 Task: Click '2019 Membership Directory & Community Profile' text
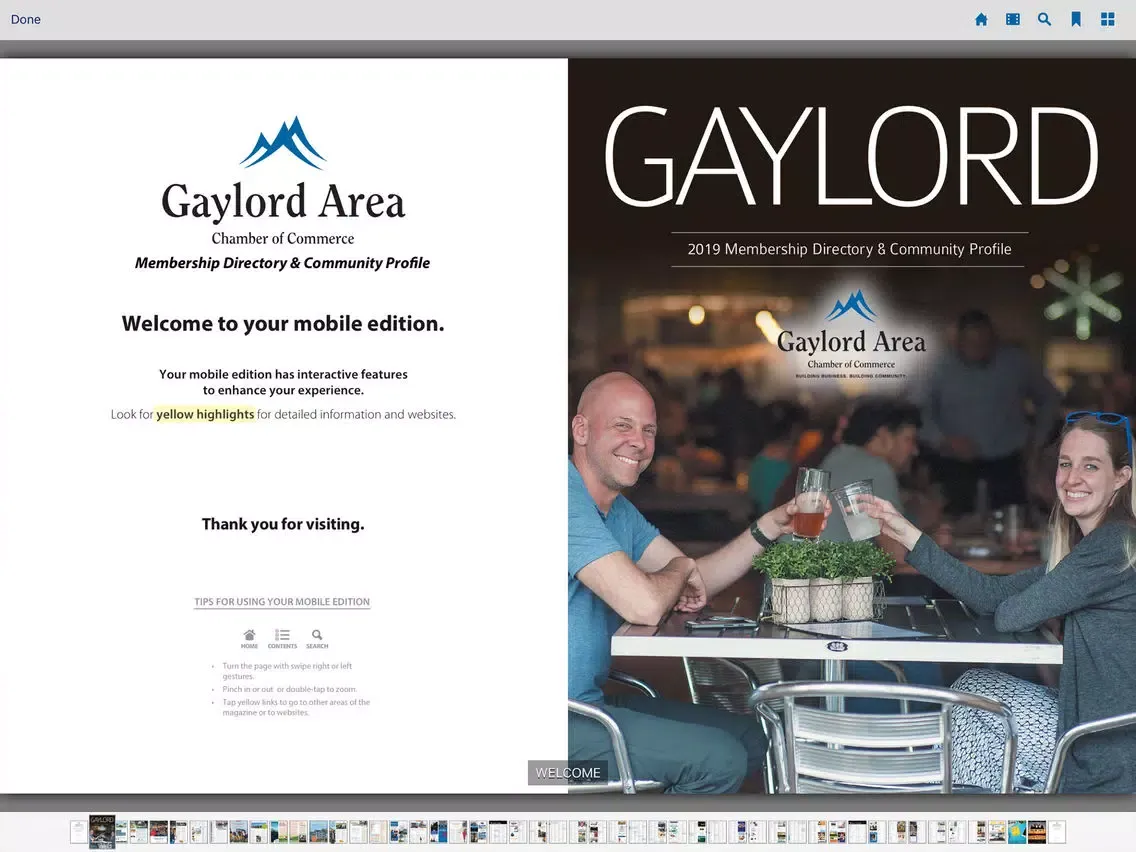(x=849, y=249)
